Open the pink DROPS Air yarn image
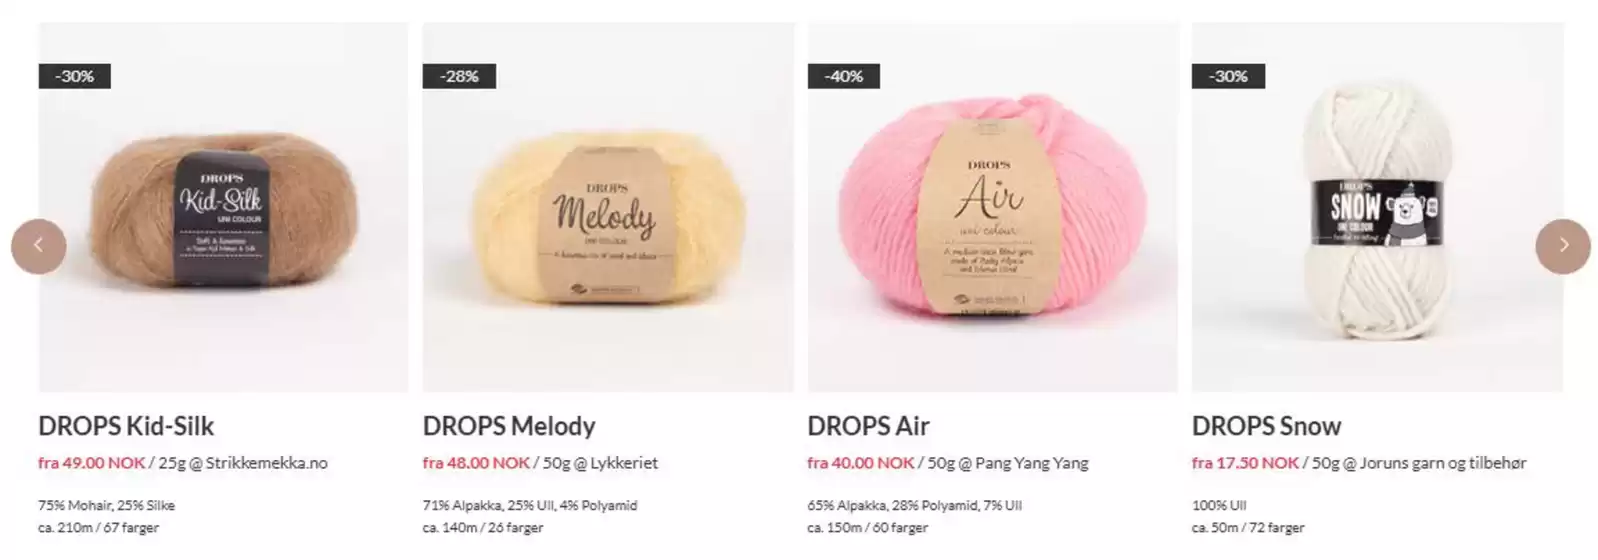 point(993,208)
